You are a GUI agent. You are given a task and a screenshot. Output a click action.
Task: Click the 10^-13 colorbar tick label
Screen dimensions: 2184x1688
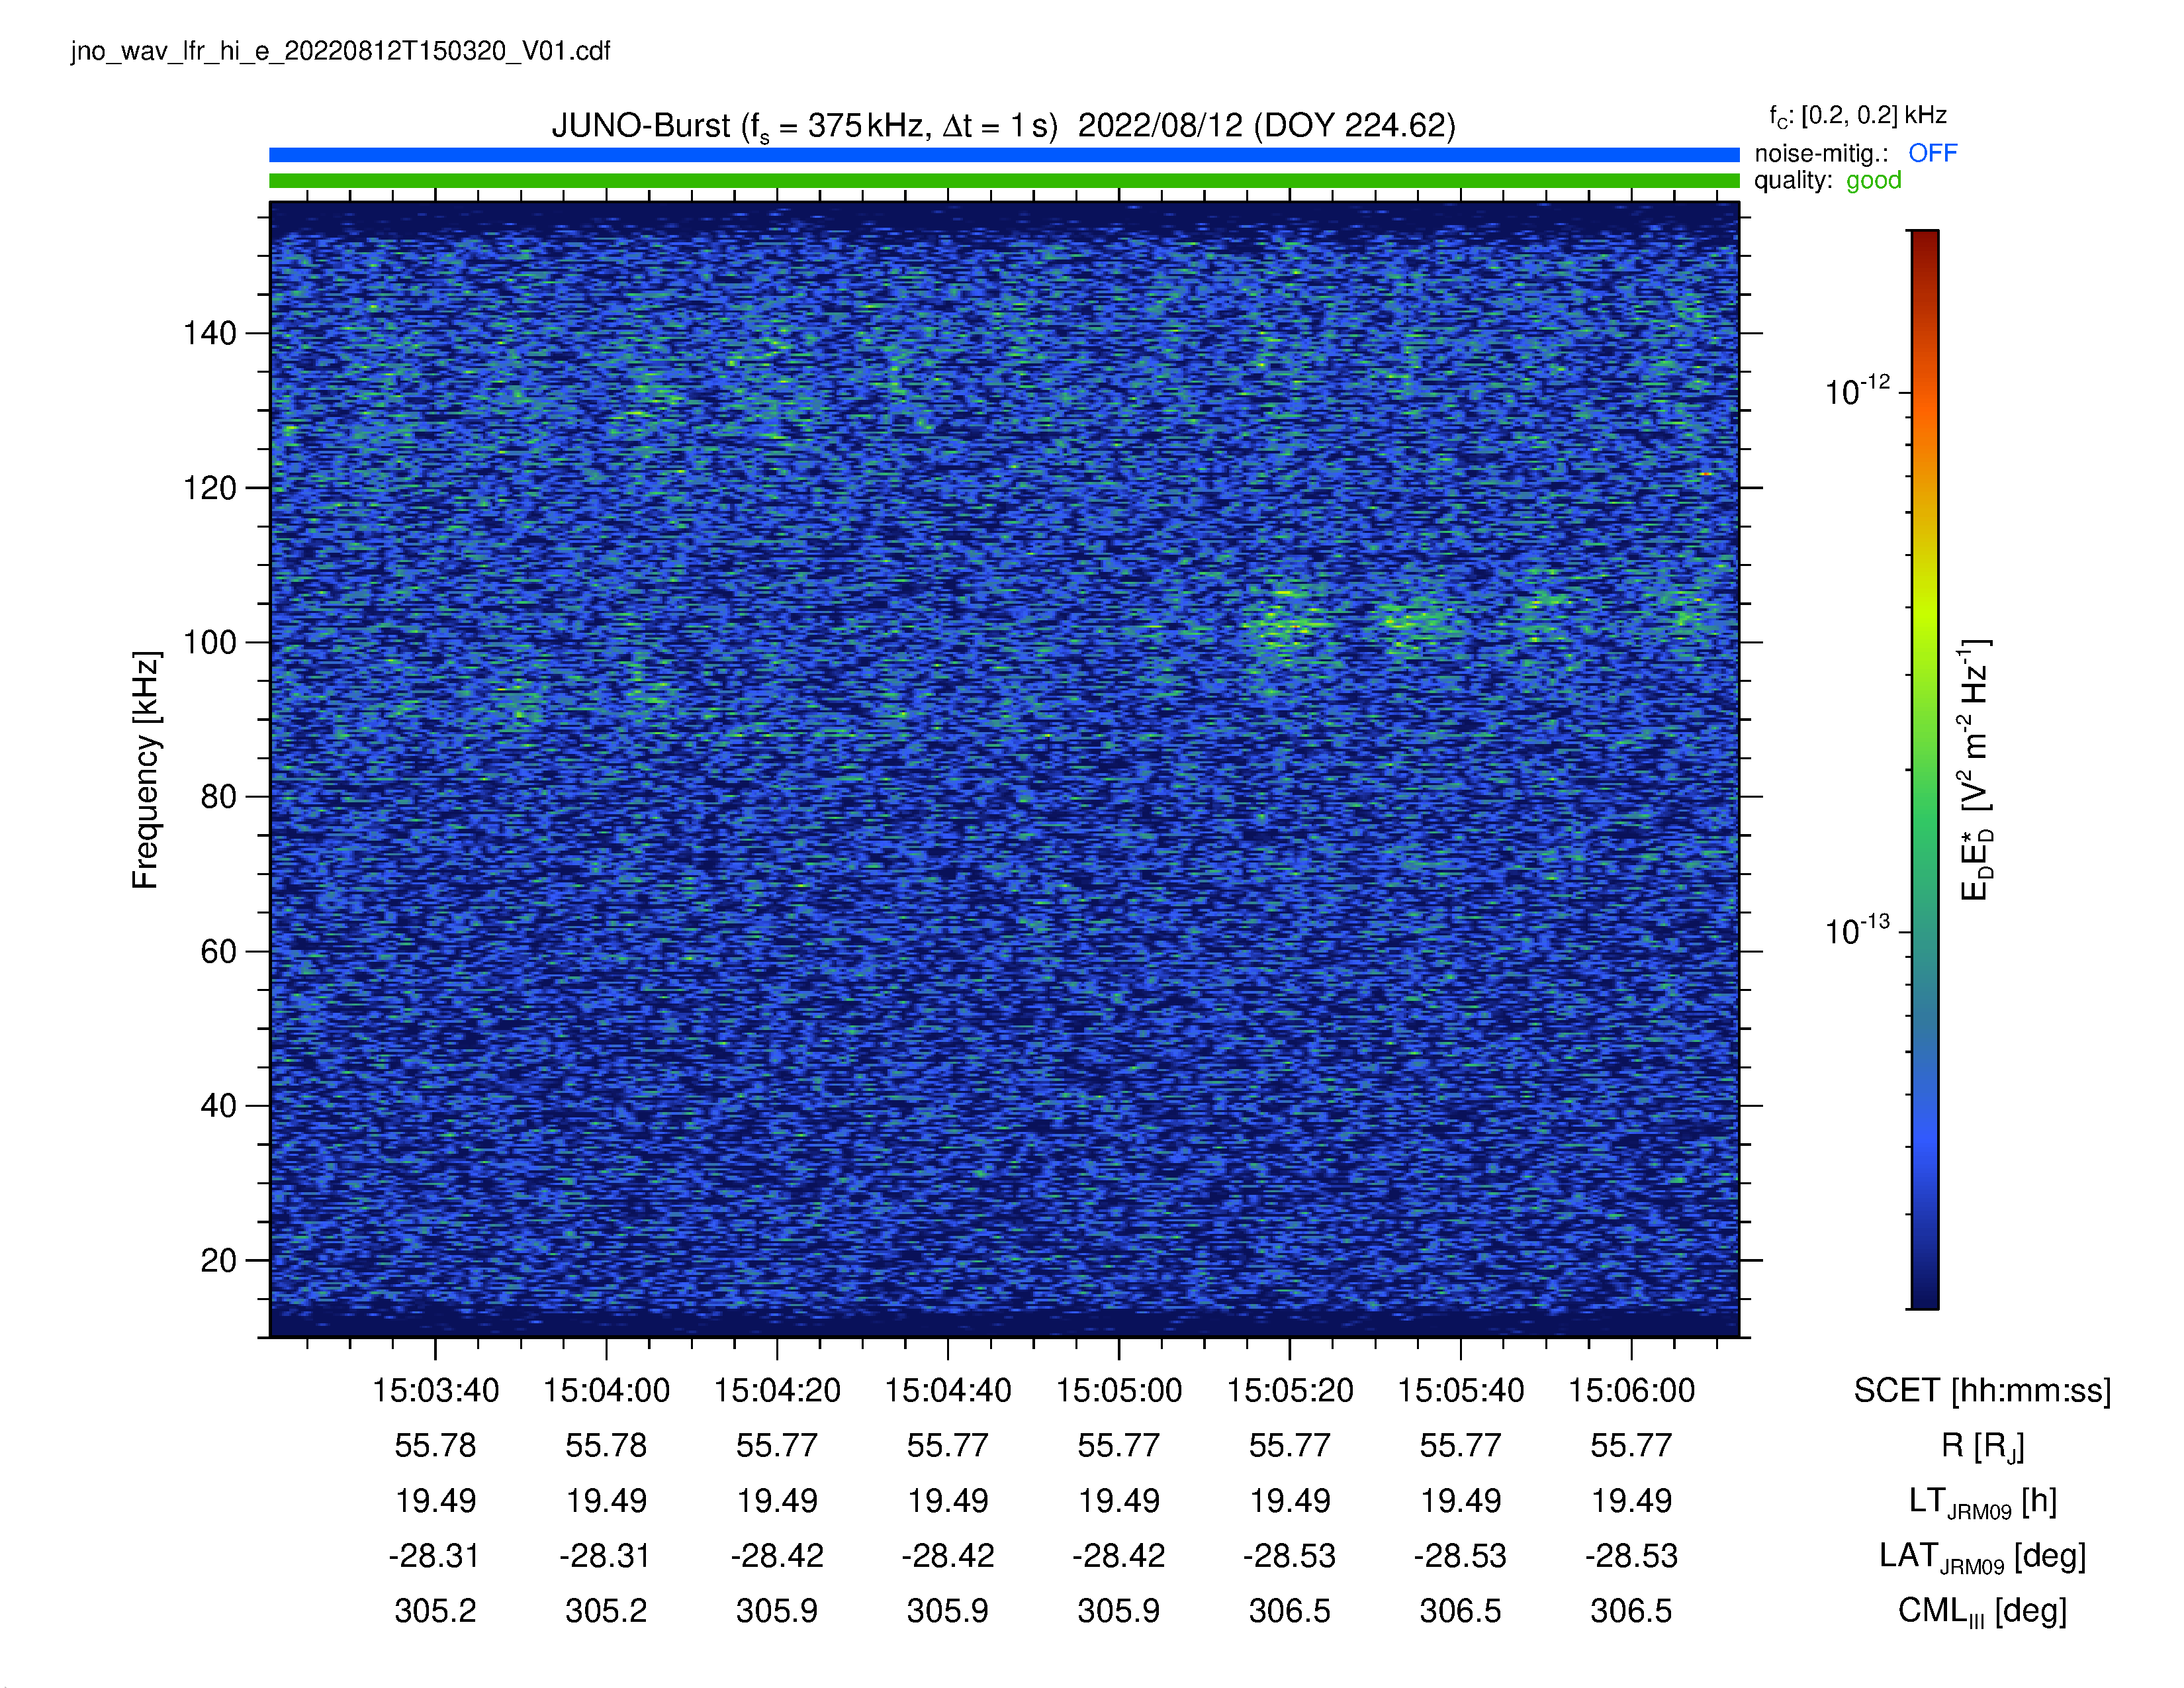pos(1858,930)
